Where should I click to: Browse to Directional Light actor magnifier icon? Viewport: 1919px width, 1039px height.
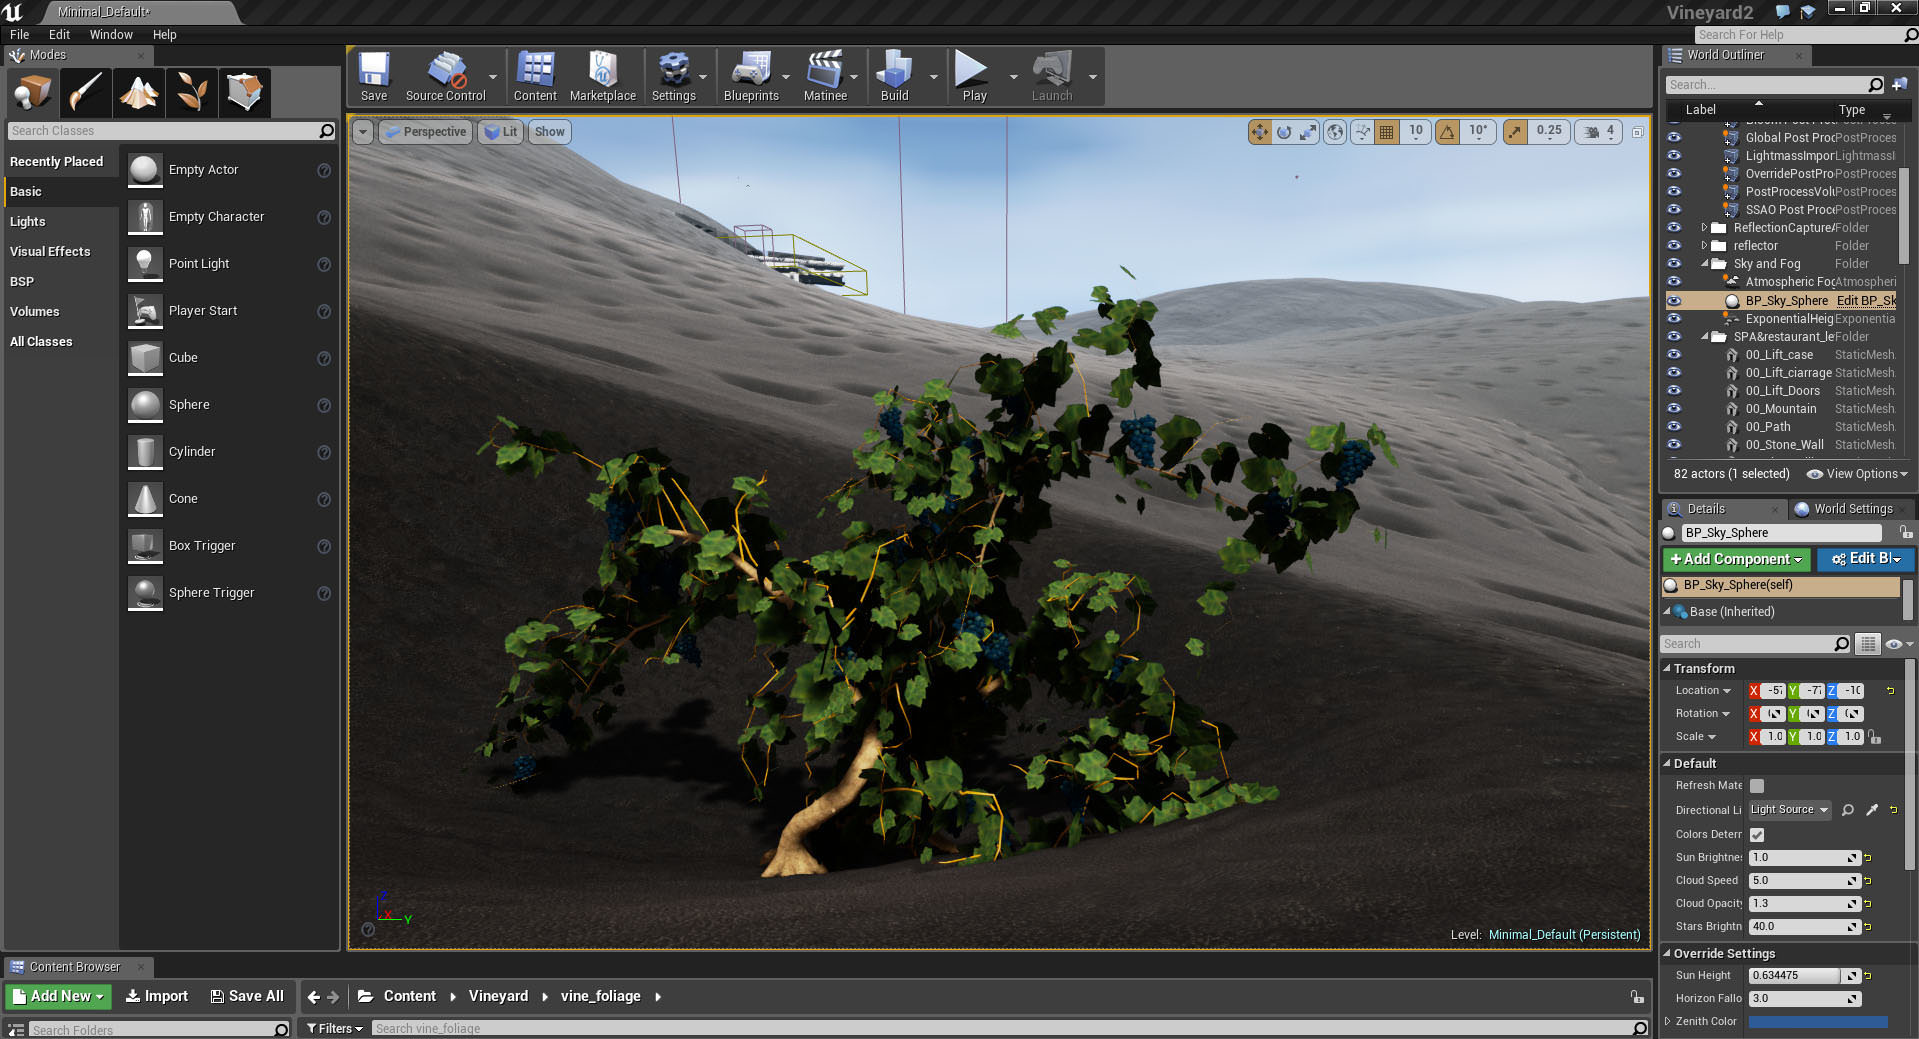(1848, 810)
